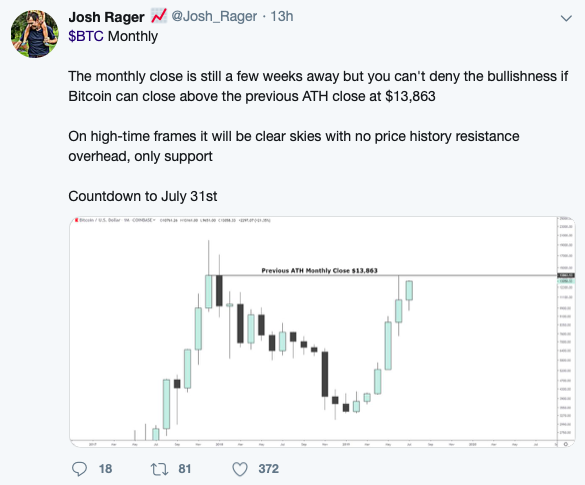This screenshot has width=585, height=485.
Task: View the 18 replies count
Action: click(106, 469)
